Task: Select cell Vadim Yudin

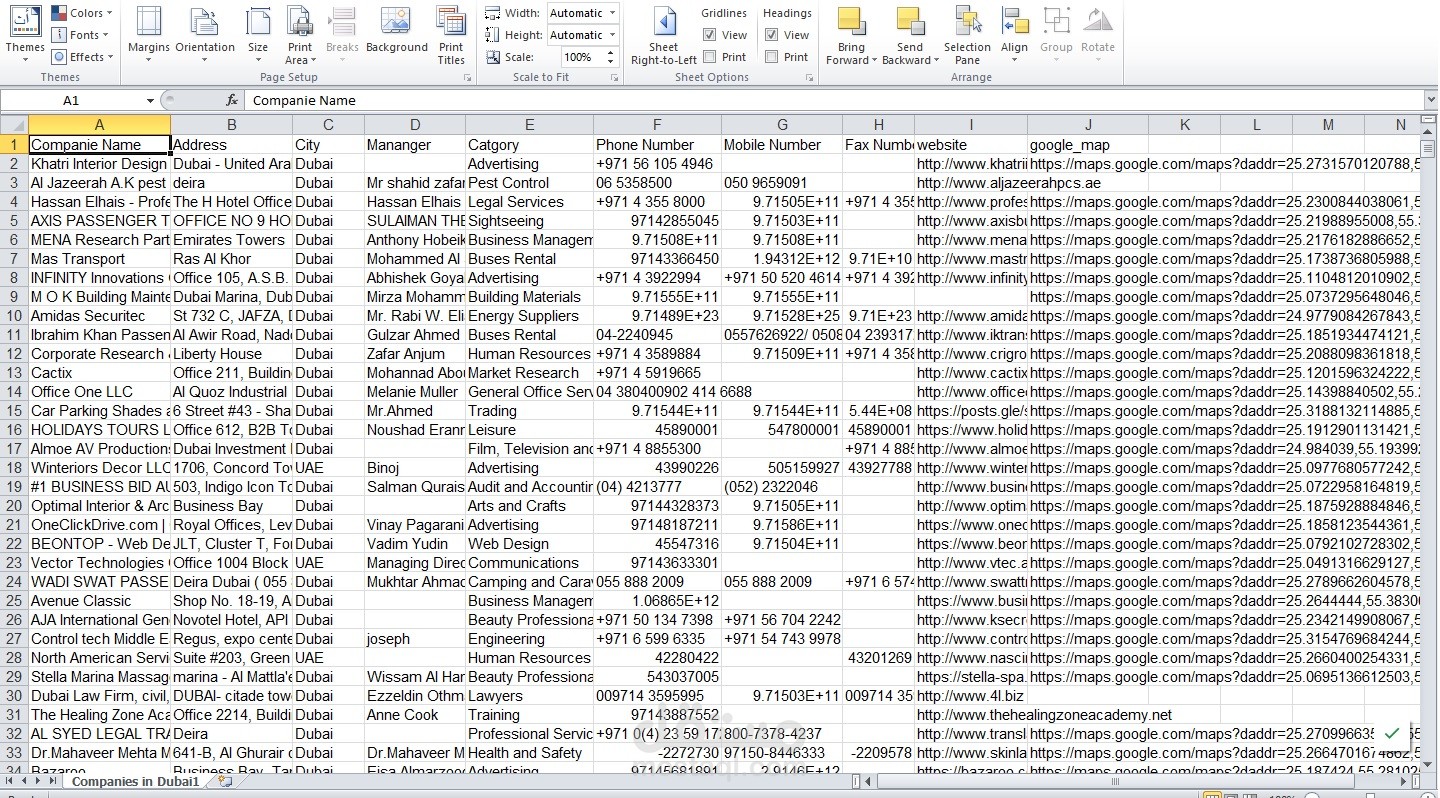Action: click(x=415, y=544)
